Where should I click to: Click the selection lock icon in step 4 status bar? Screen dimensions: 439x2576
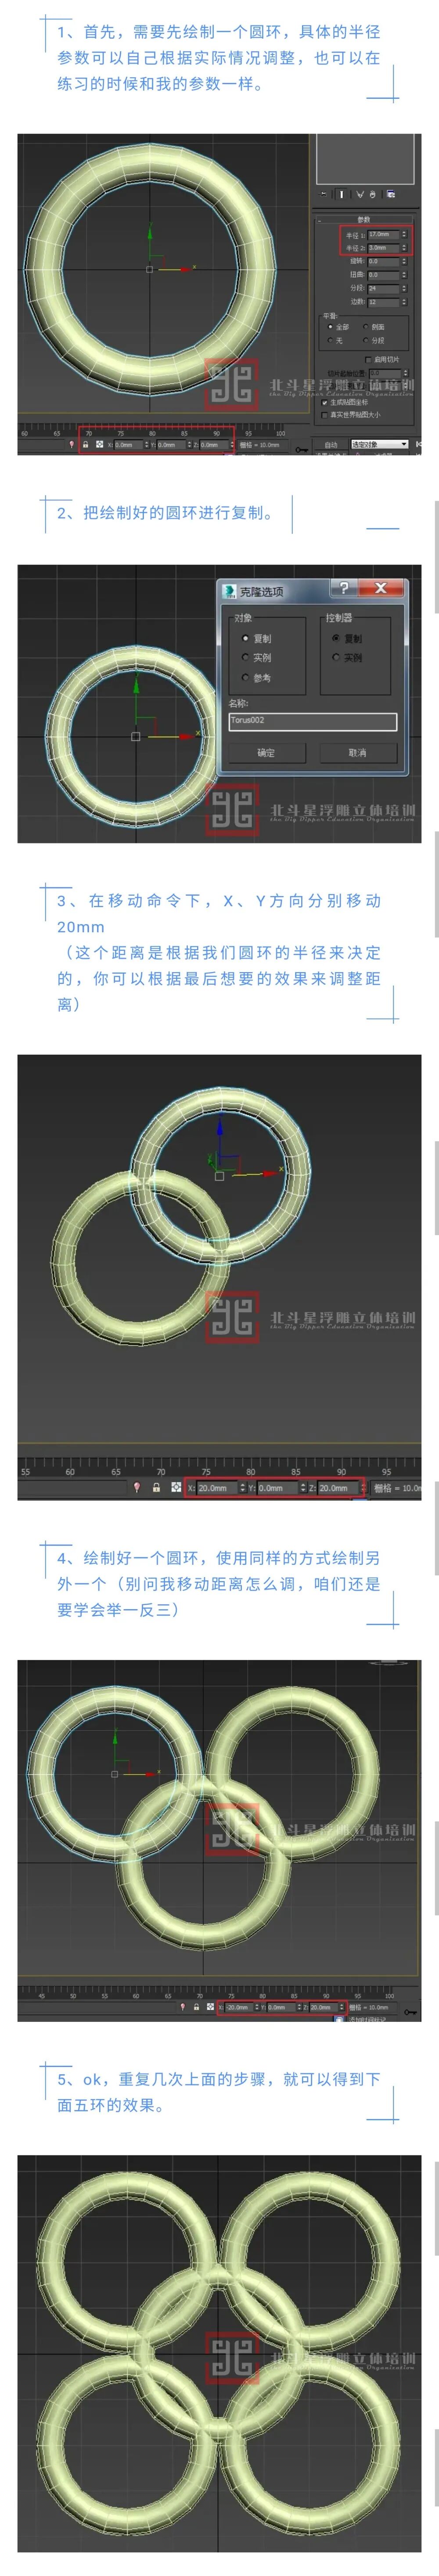[x=196, y=2006]
